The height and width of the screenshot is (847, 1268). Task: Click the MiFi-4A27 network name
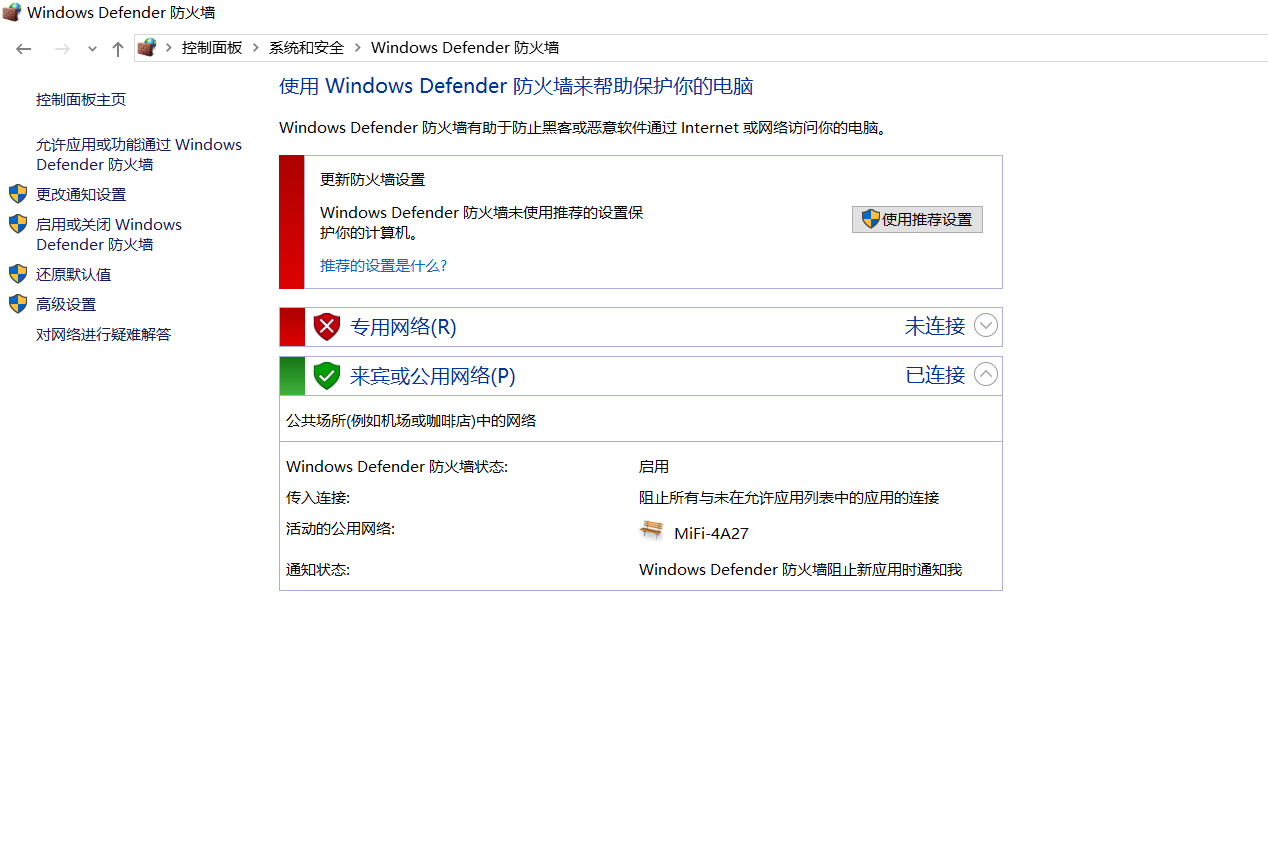point(711,534)
